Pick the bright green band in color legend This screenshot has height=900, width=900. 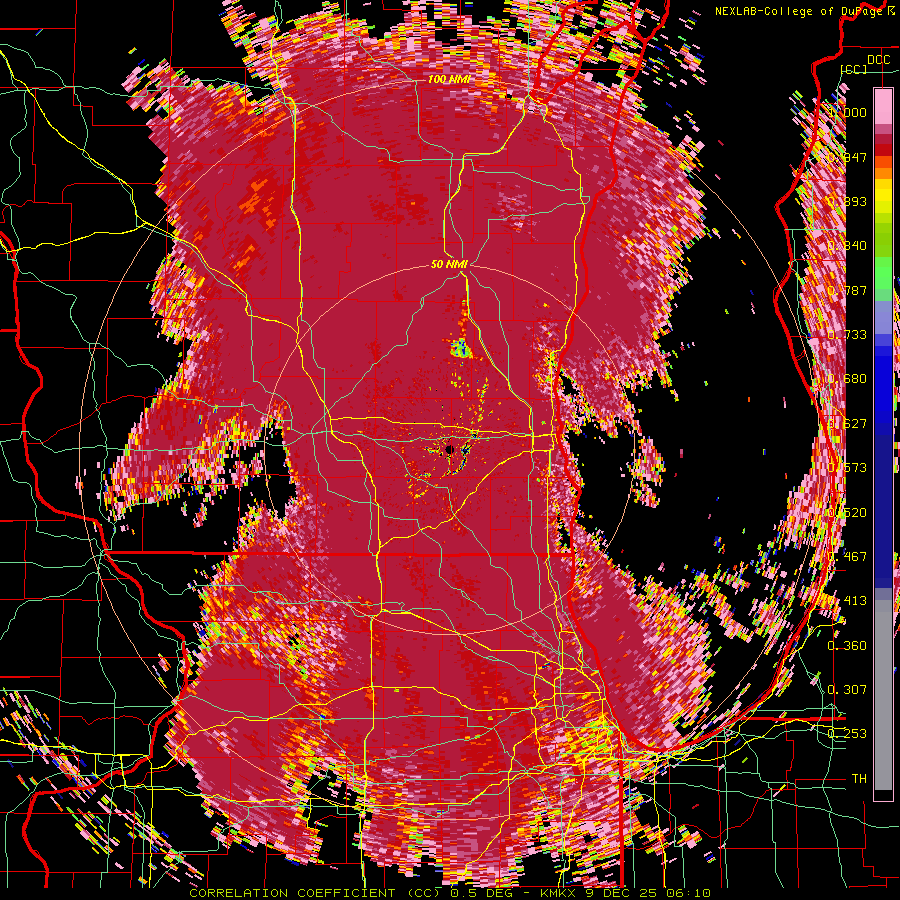883,273
